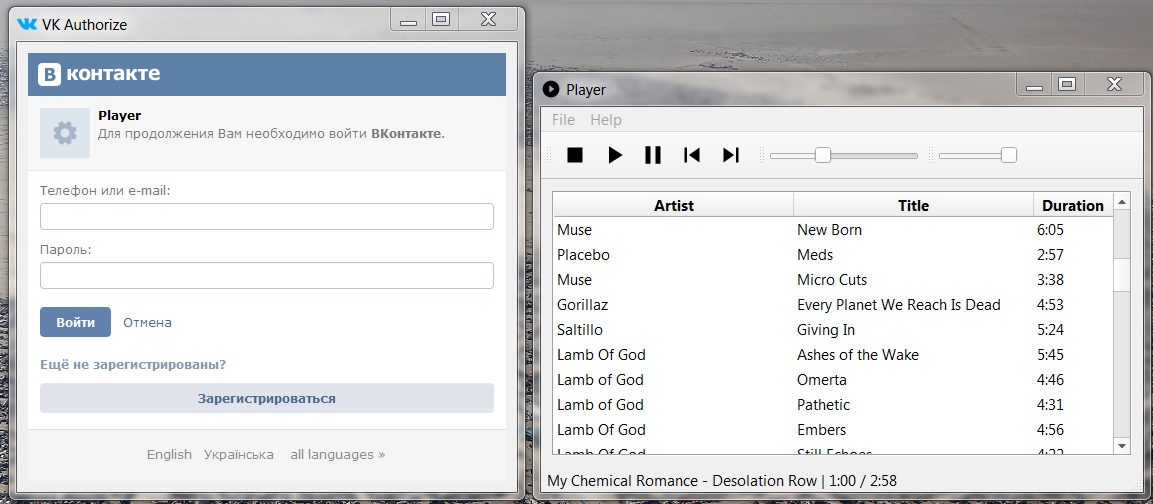The height and width of the screenshot is (504, 1153).
Task: Start playback with the Play button
Action: (x=615, y=155)
